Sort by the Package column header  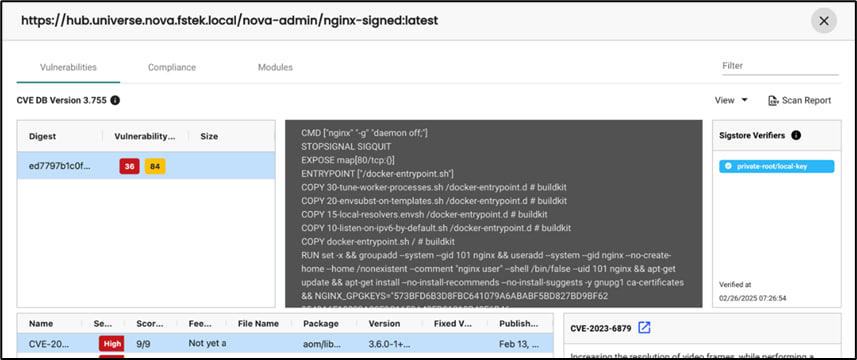click(321, 323)
